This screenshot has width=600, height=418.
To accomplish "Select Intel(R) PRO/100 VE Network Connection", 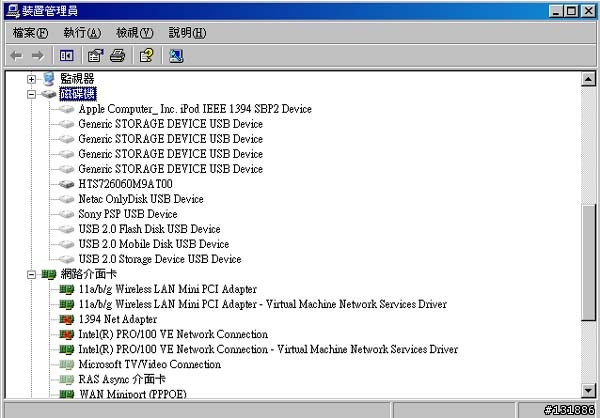I will pyautogui.click(x=173, y=334).
